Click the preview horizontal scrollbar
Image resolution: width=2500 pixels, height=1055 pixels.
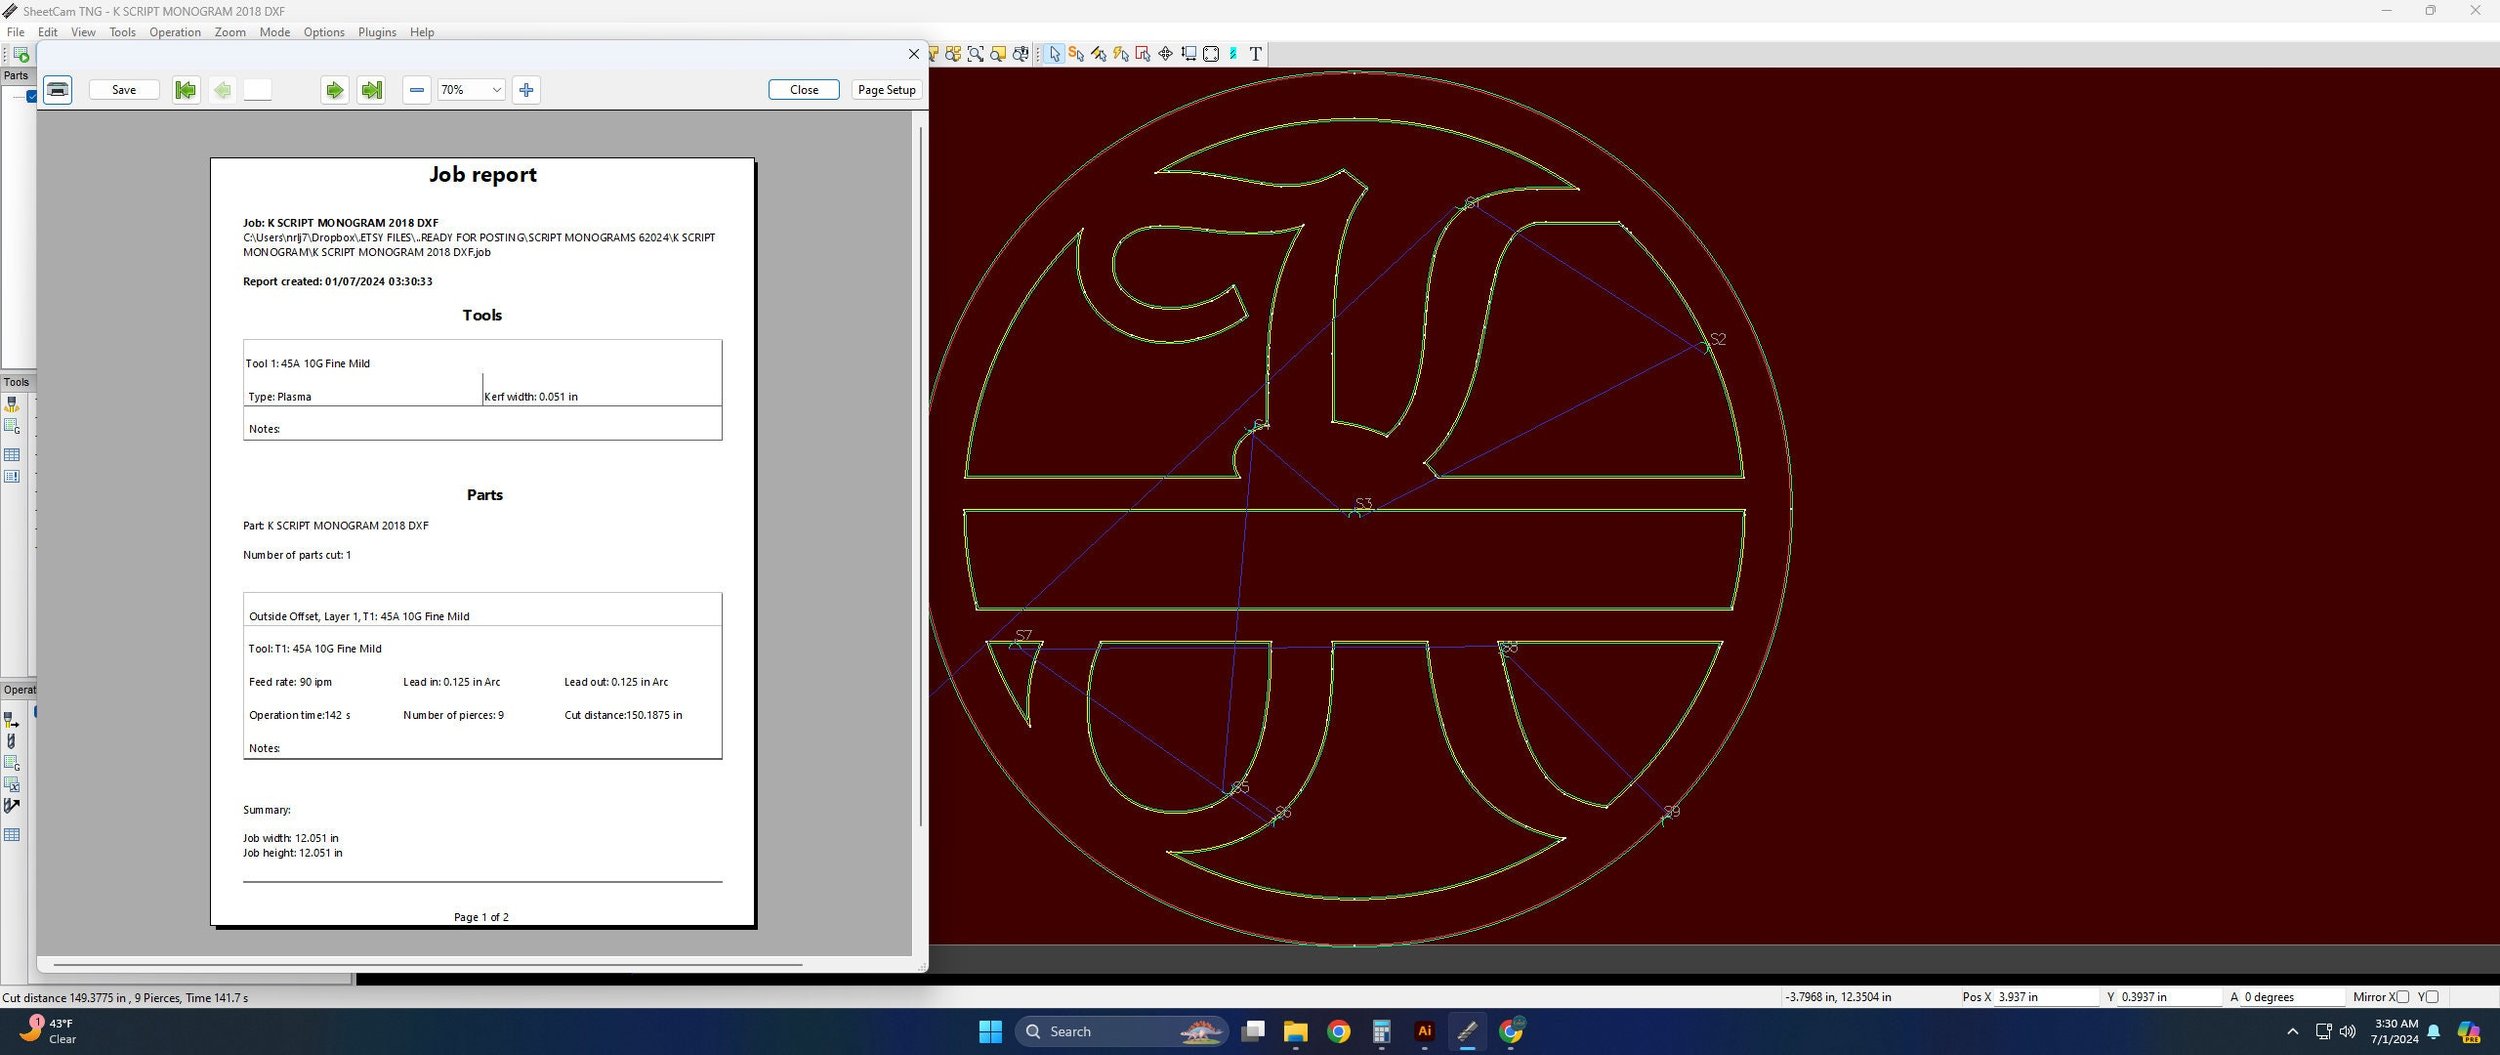click(x=428, y=965)
